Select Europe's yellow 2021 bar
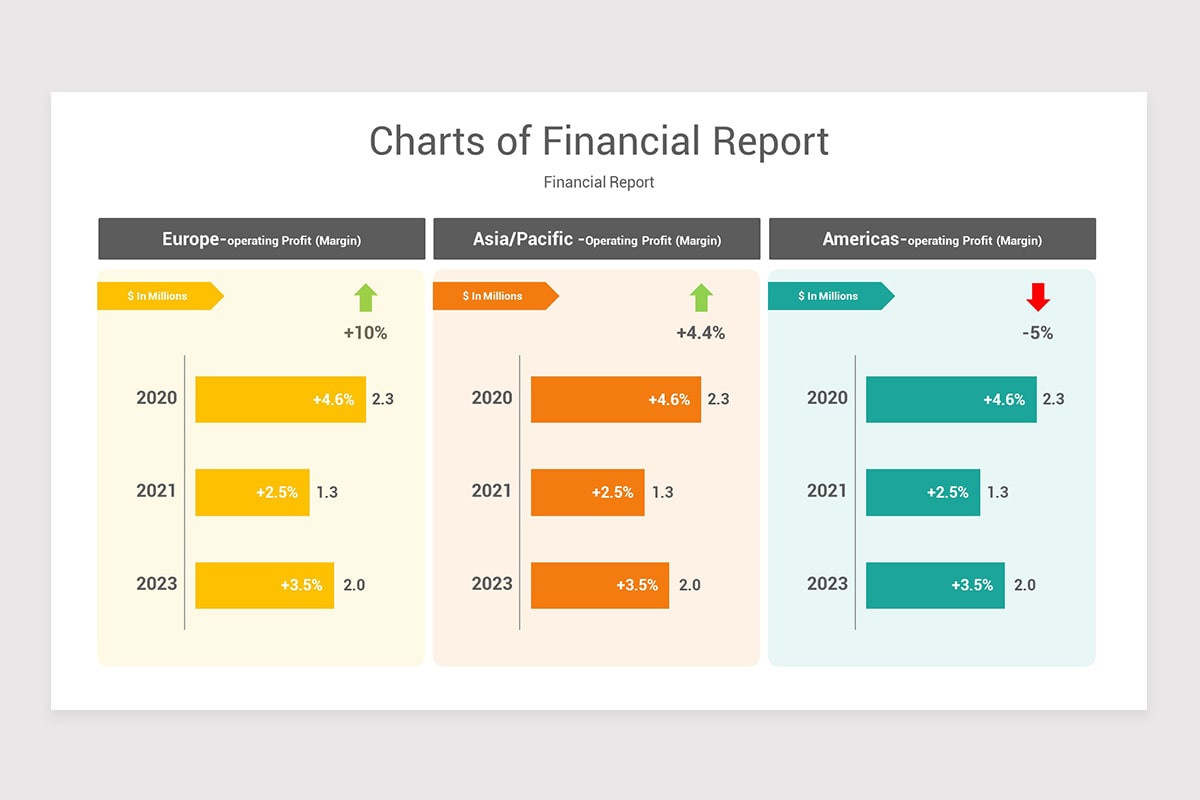Viewport: 1200px width, 800px height. tap(252, 492)
